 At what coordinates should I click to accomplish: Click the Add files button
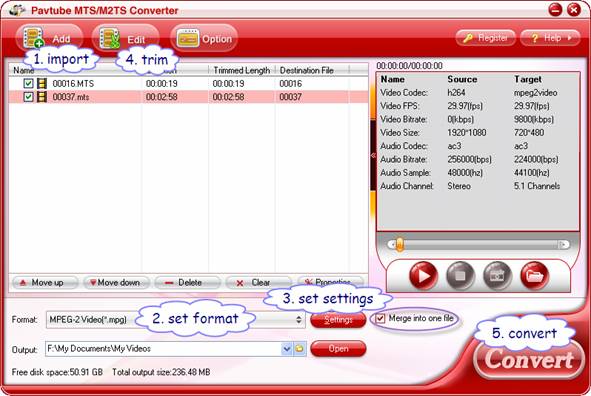click(49, 38)
